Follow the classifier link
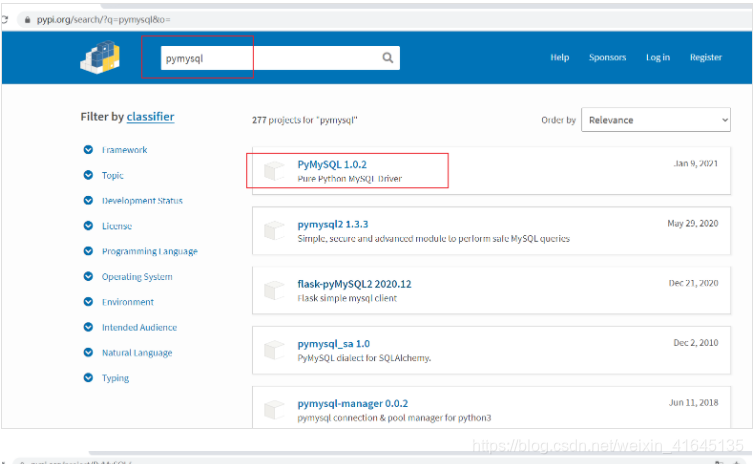This screenshot has height=464, width=753. click(x=150, y=117)
